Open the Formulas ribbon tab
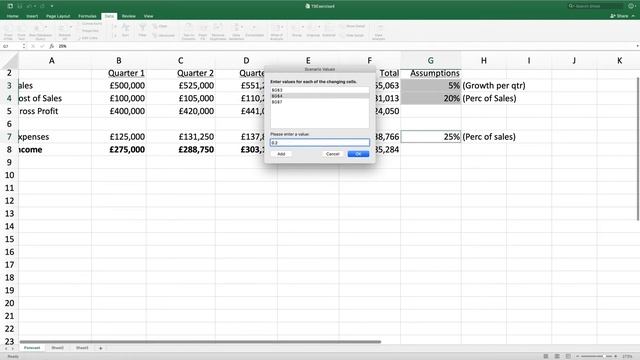This screenshot has width=640, height=360. click(x=87, y=16)
